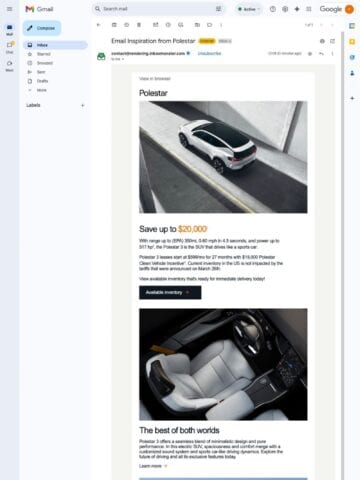Click 'The best of both worlds' heading

179,430
